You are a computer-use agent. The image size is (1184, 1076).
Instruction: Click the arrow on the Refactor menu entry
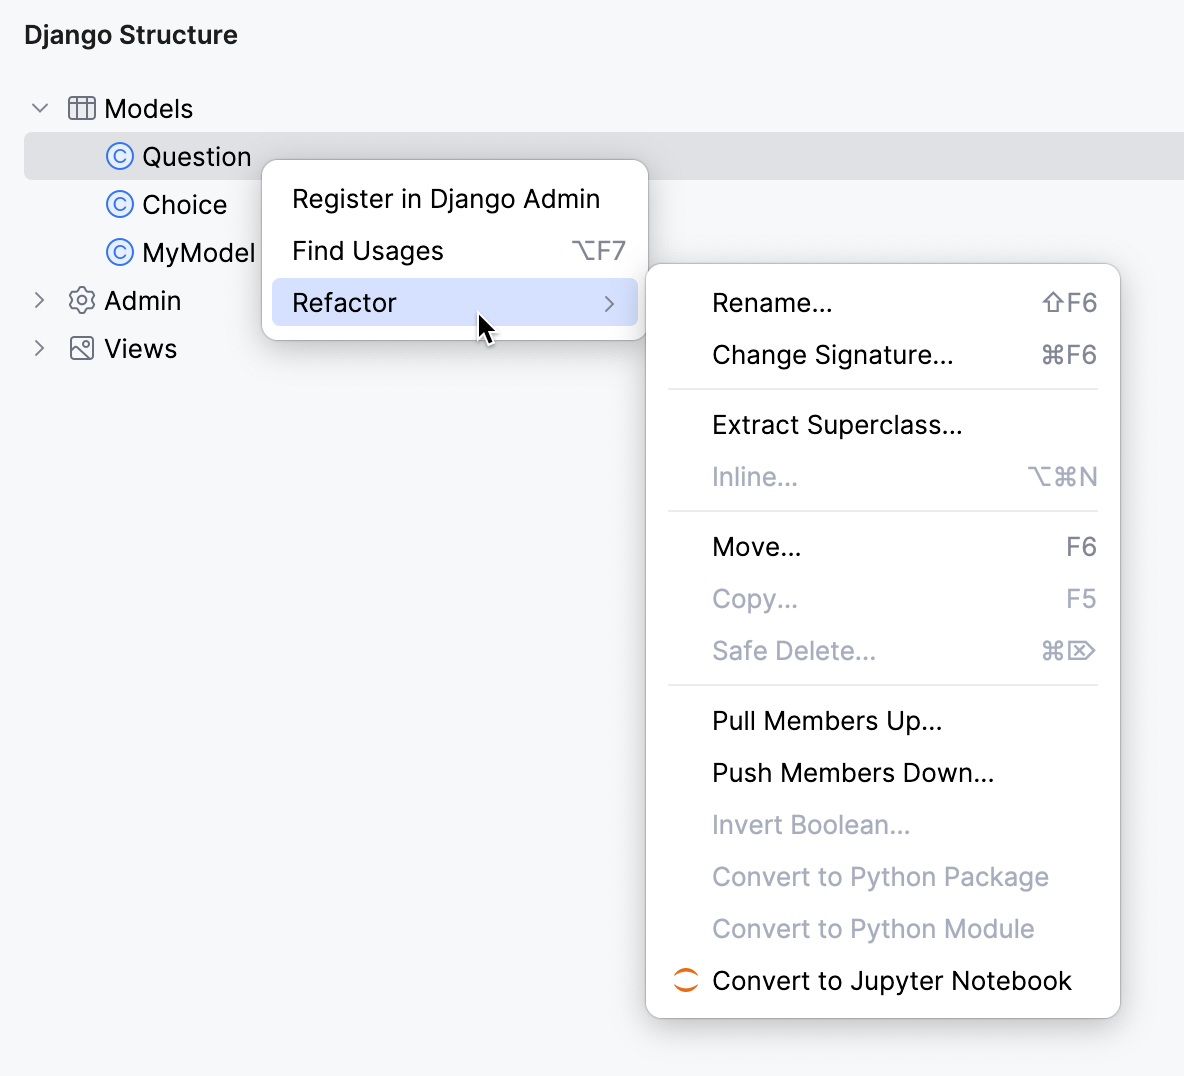pos(610,303)
